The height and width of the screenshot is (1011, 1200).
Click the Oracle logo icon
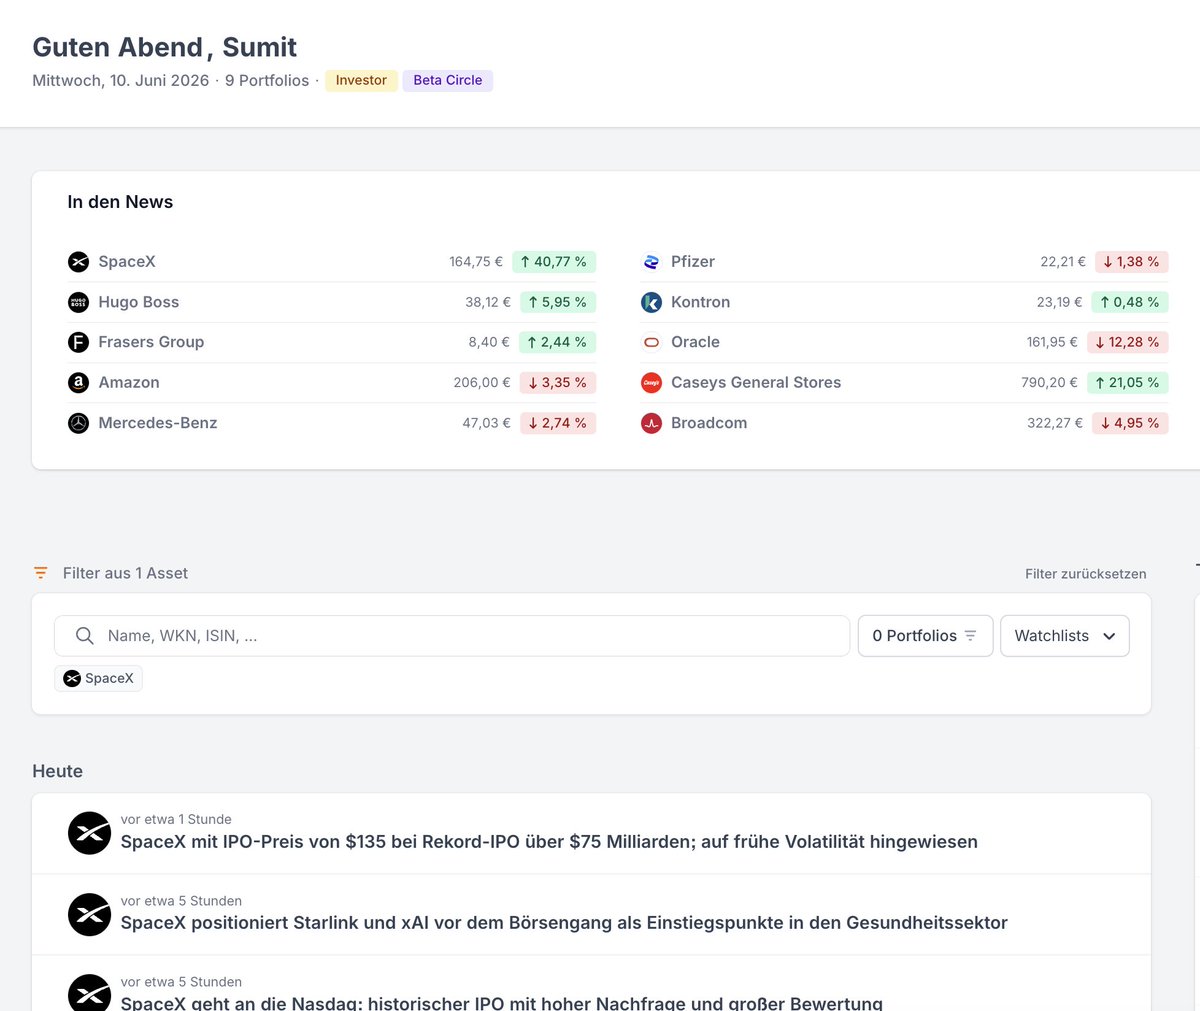click(651, 342)
